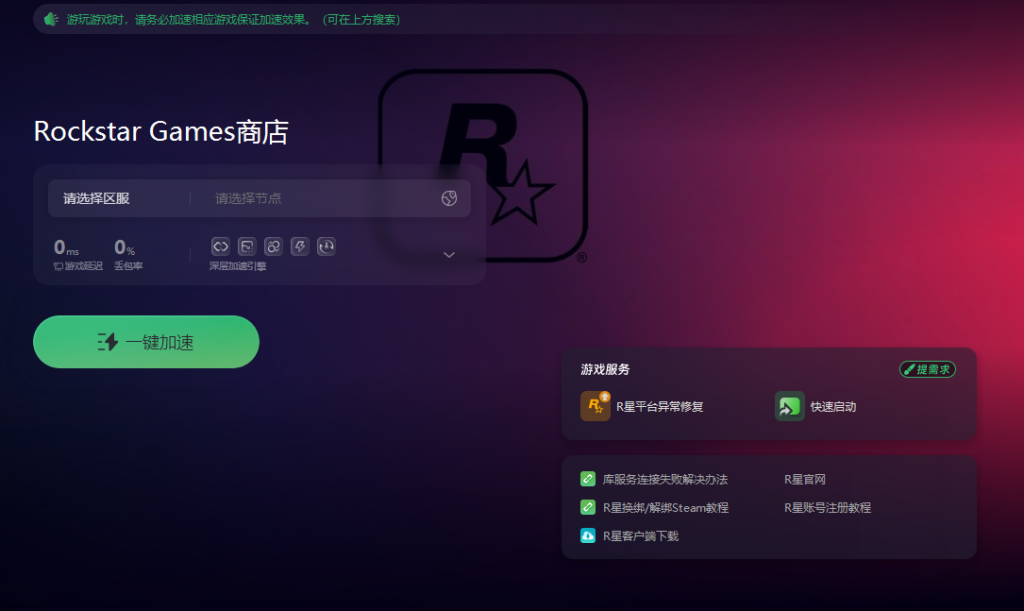This screenshot has width=1024, height=611.
Task: Click the globe icon in the node selector
Action: [449, 198]
